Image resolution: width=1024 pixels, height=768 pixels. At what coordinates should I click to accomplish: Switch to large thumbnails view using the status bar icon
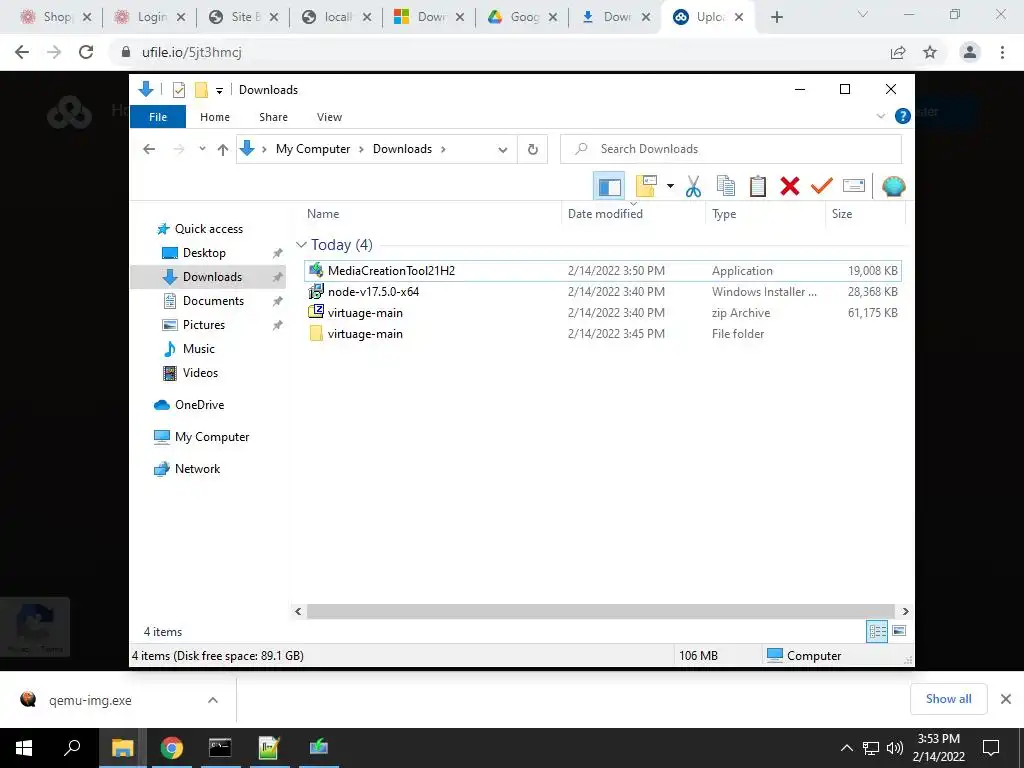(x=899, y=631)
